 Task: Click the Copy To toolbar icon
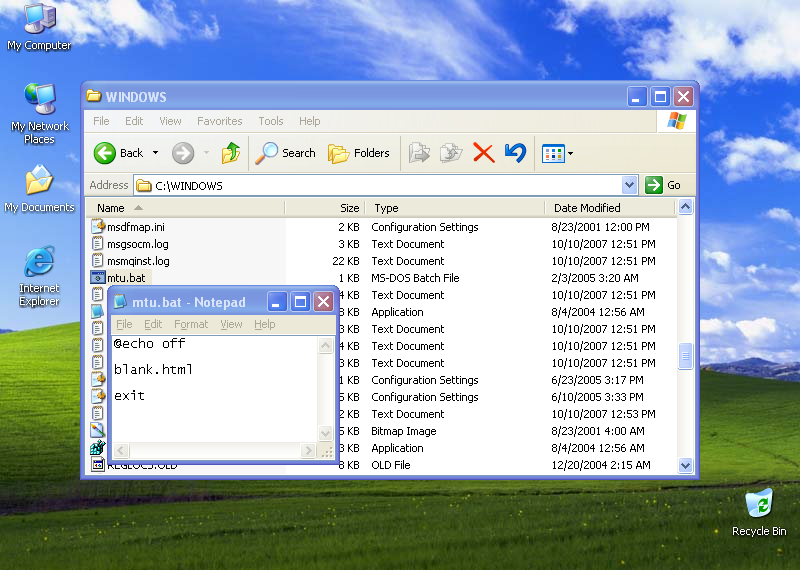click(451, 153)
